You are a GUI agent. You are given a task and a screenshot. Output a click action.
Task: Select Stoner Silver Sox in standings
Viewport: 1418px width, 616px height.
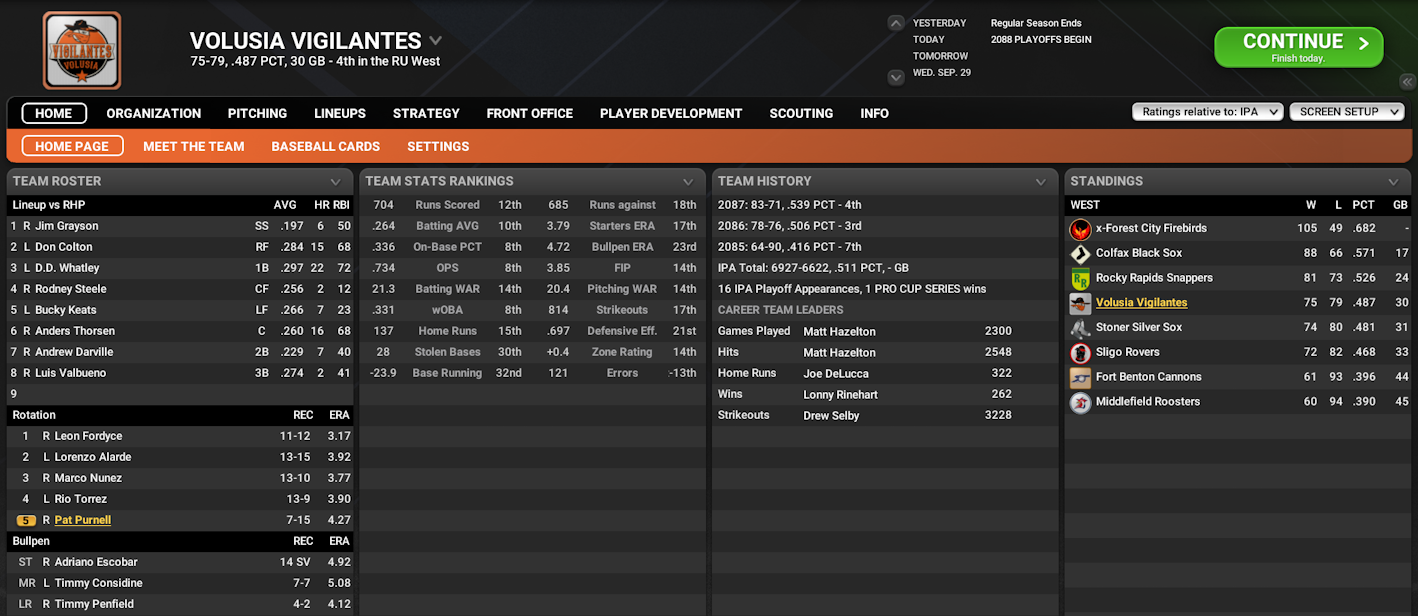1139,327
